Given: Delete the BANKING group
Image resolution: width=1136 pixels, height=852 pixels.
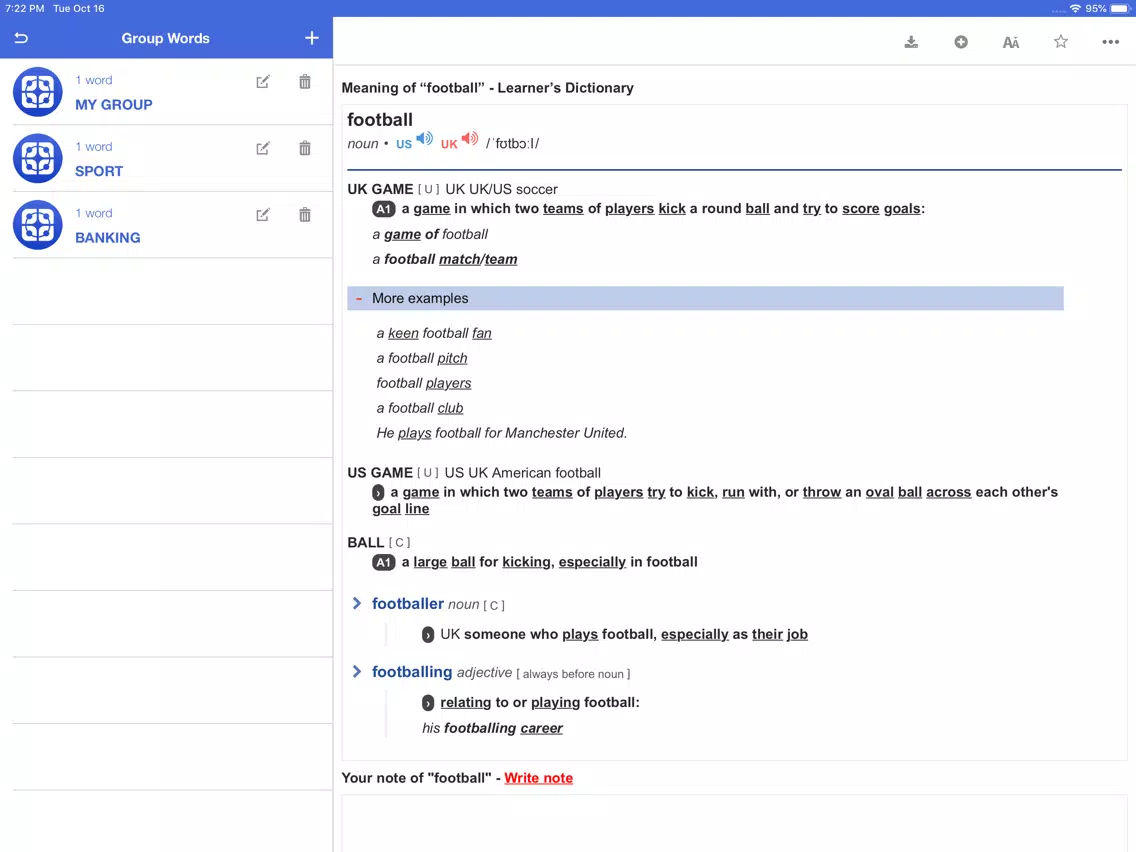Looking at the screenshot, I should (305, 214).
